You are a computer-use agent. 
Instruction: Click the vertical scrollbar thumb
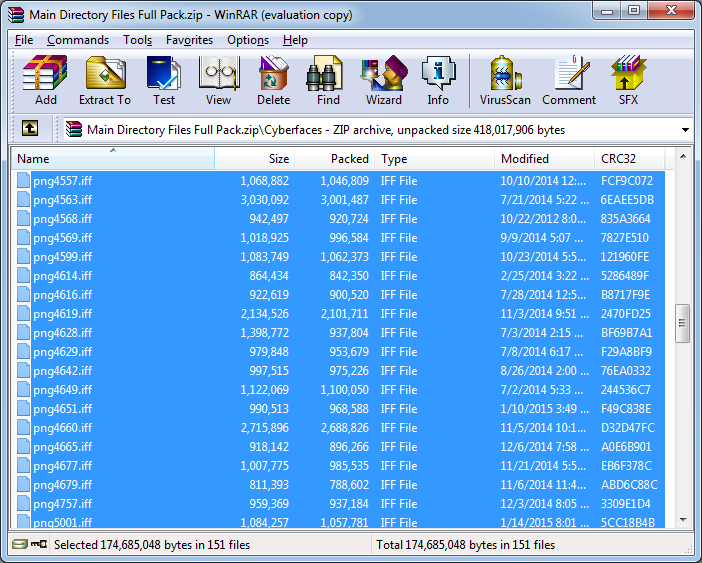pyautogui.click(x=682, y=323)
